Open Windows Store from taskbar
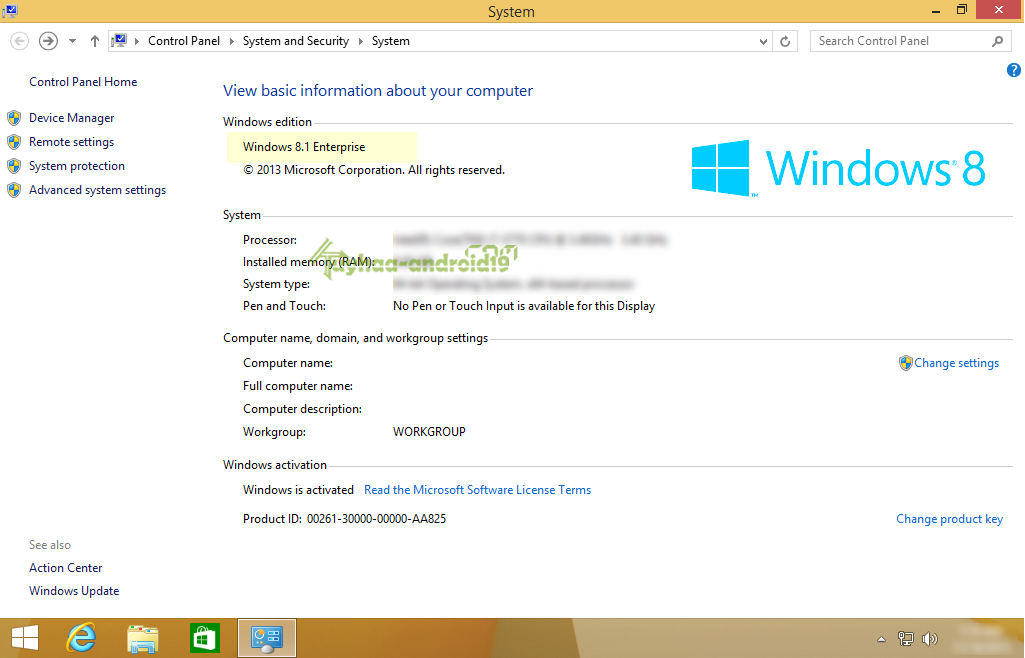 pyautogui.click(x=205, y=638)
